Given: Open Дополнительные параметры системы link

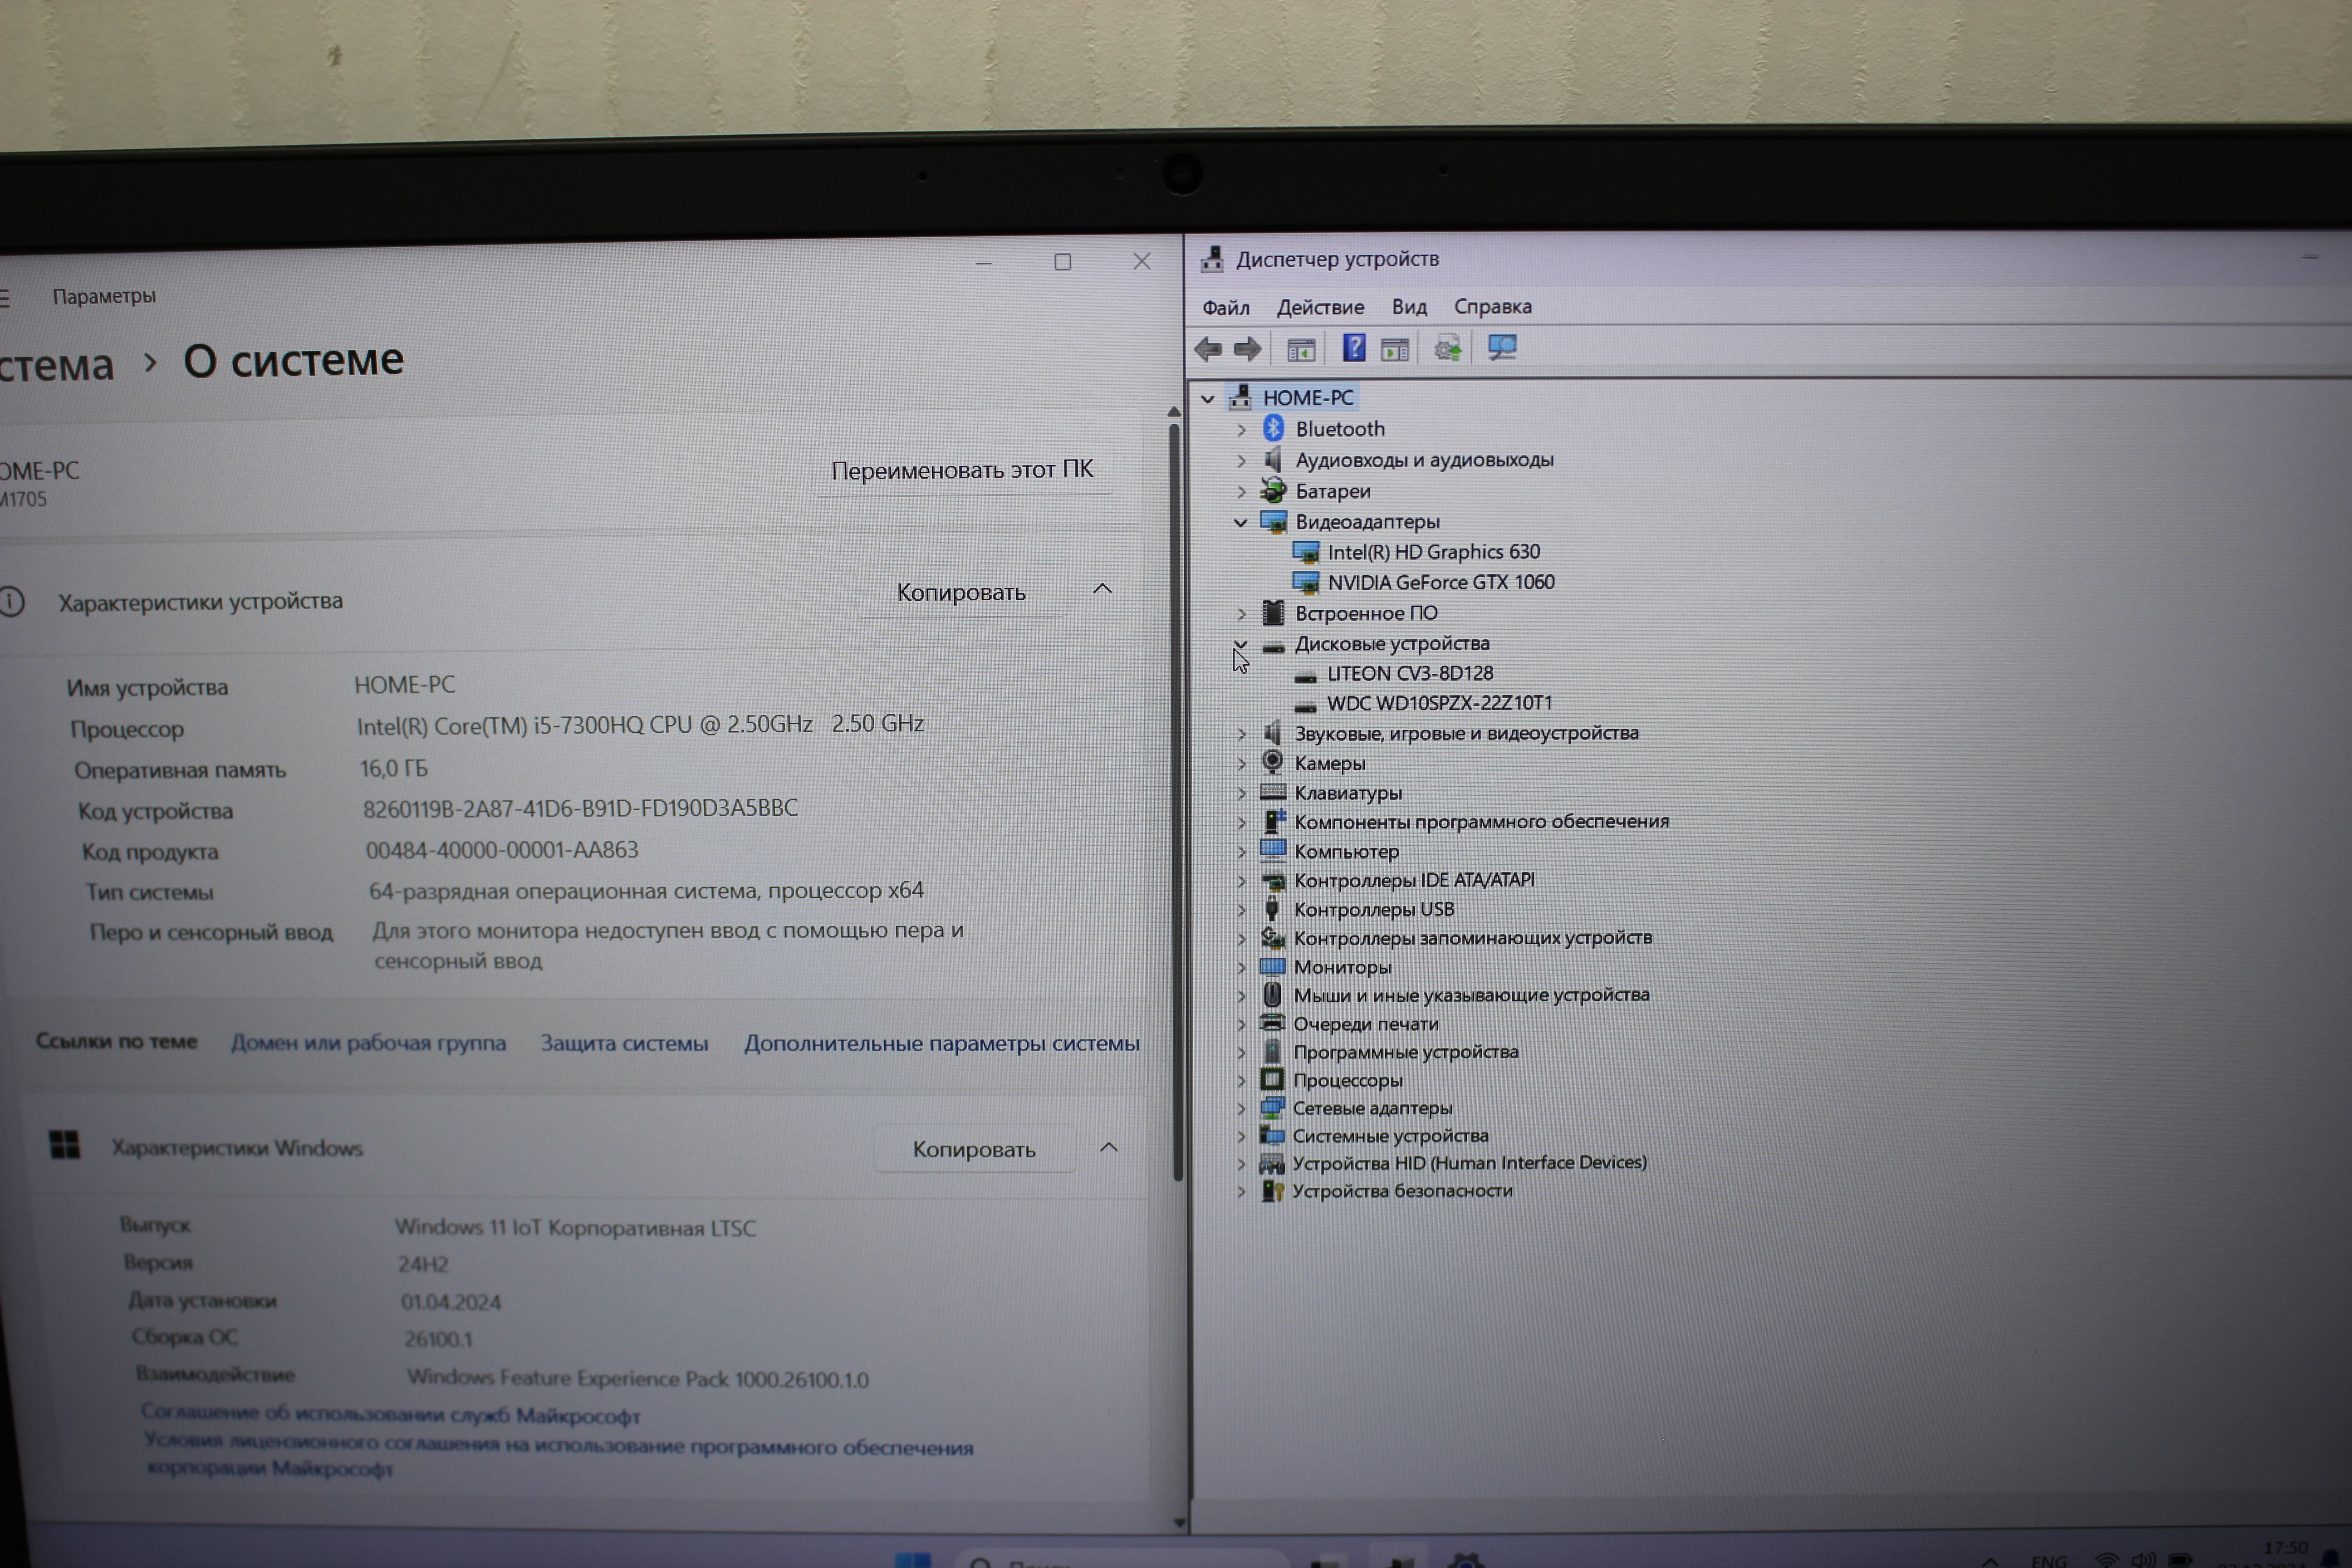Looking at the screenshot, I should pyautogui.click(x=941, y=1043).
